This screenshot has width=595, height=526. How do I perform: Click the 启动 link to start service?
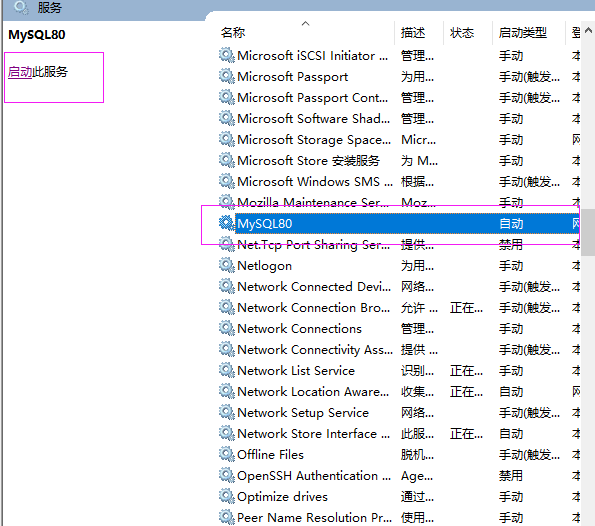click(20, 72)
